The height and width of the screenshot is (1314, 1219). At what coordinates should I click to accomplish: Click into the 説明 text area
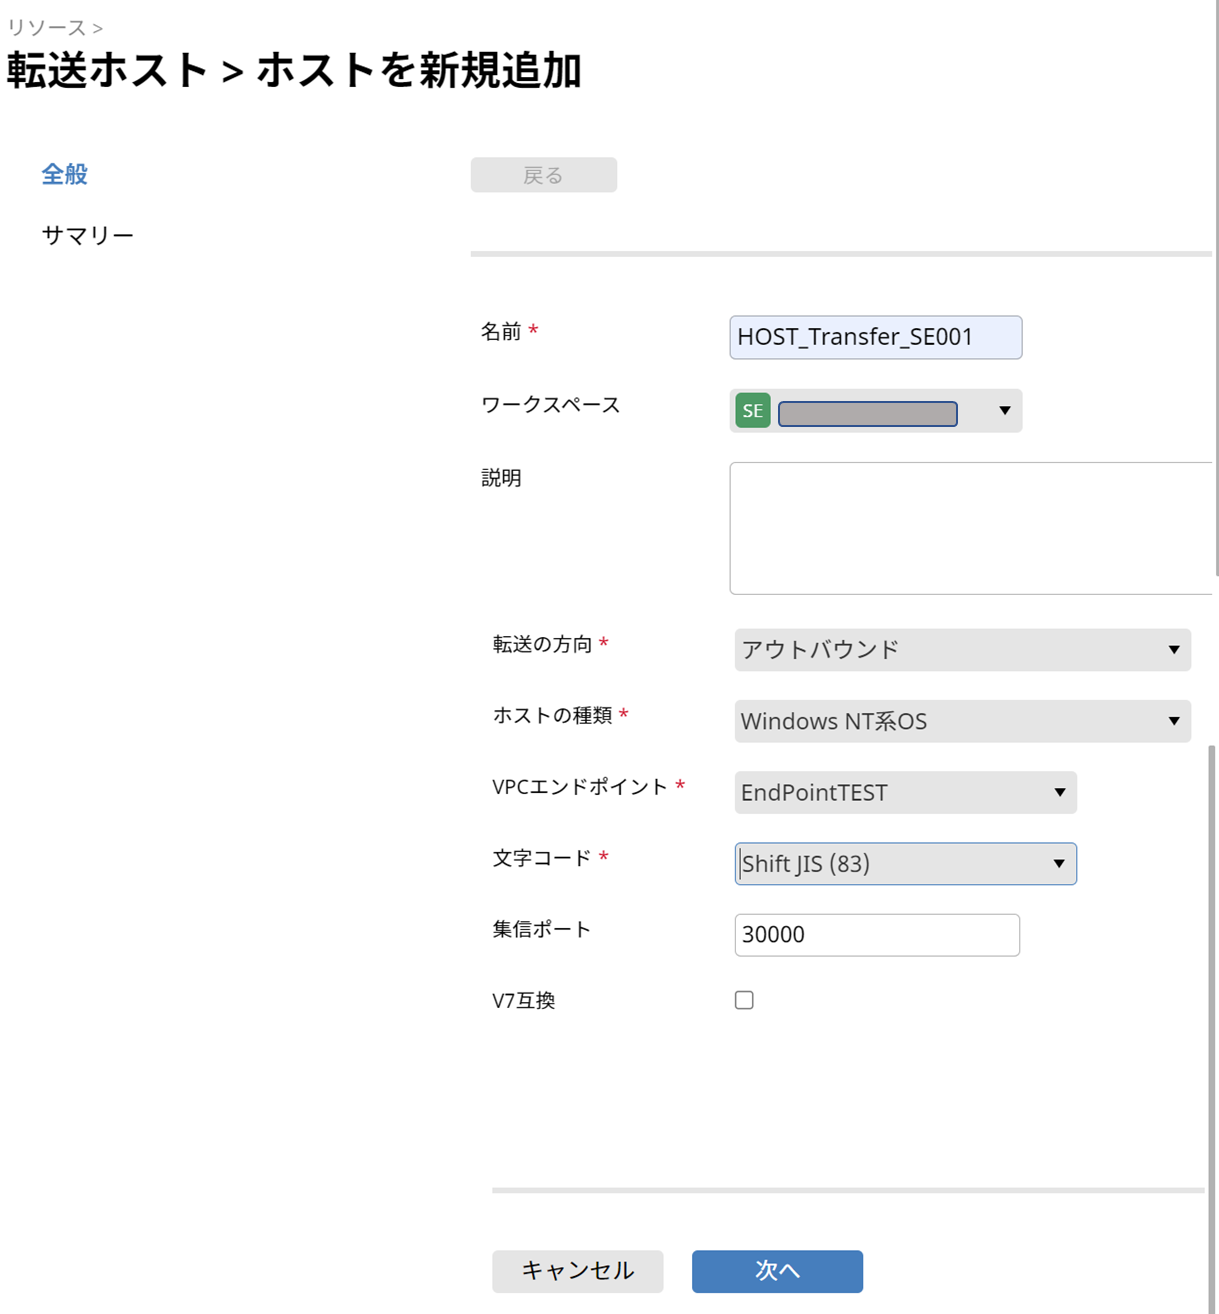(x=971, y=528)
